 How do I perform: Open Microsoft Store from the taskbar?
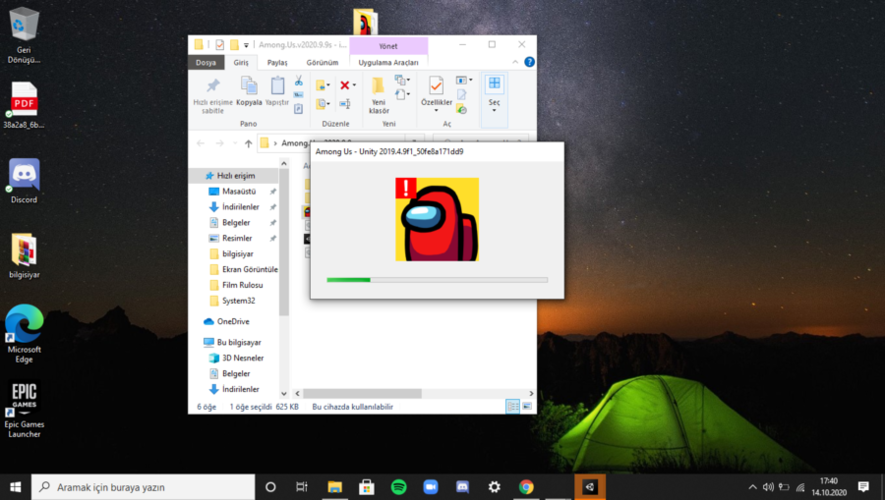pyautogui.click(x=367, y=487)
